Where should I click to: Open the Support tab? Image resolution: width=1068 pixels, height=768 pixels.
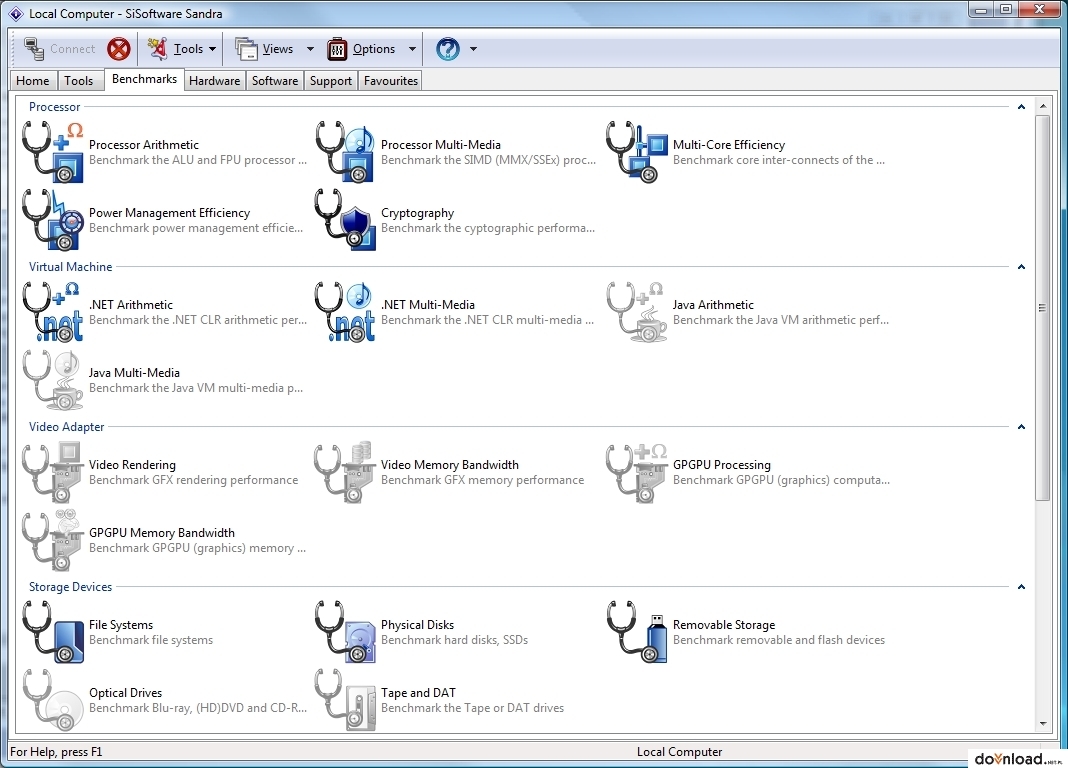[331, 80]
